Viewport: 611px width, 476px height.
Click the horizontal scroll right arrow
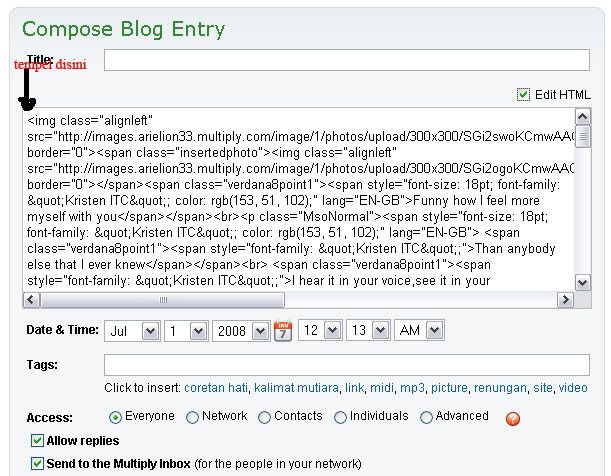click(x=565, y=300)
